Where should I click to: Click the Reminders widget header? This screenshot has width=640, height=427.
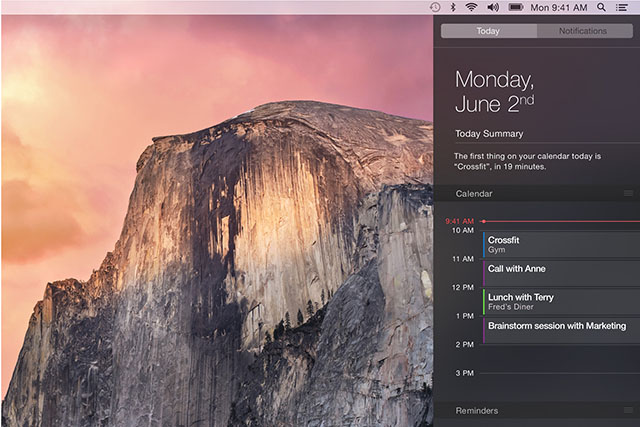point(477,410)
